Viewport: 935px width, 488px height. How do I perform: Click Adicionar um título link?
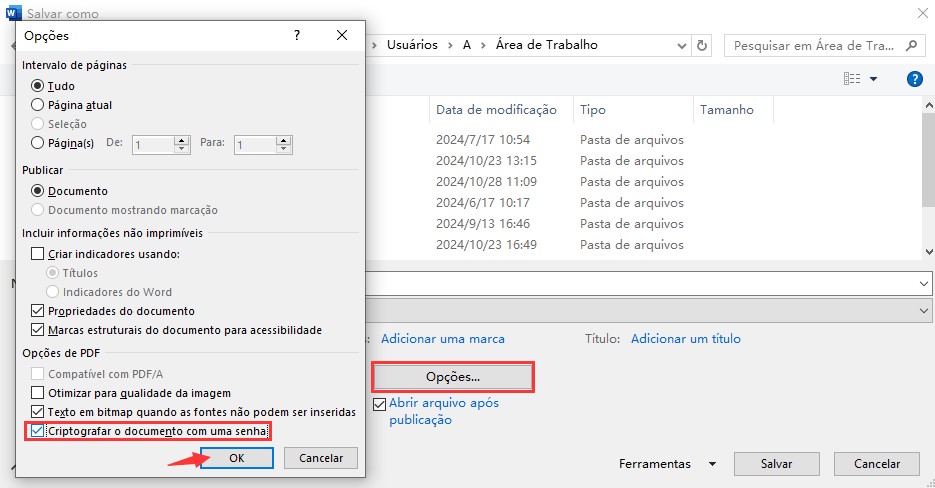pos(686,339)
